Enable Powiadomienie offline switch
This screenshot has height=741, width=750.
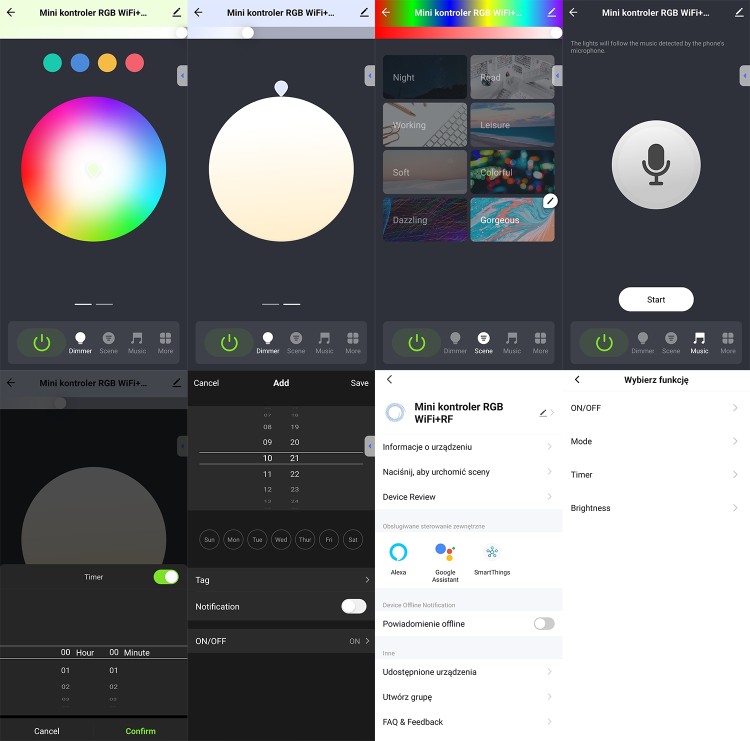544,624
